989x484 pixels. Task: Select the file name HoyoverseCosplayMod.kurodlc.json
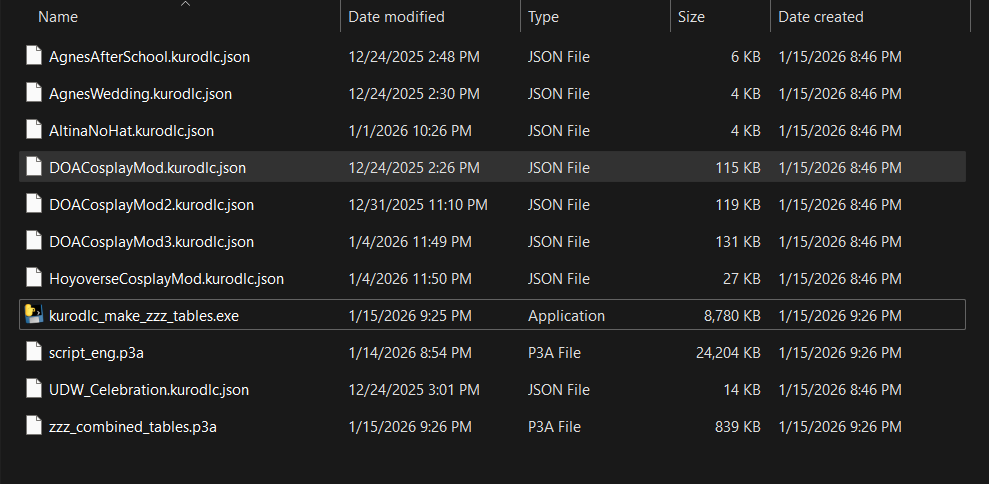(x=167, y=279)
